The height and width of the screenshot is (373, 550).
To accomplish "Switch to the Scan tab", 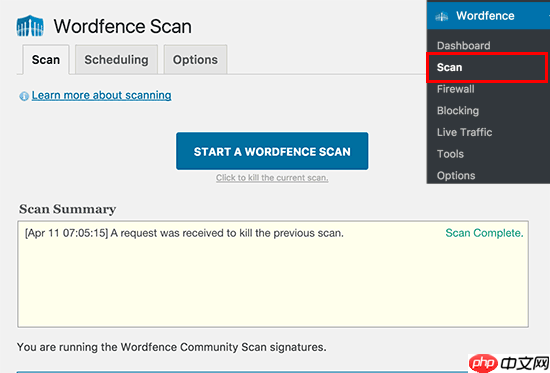I will [x=46, y=60].
